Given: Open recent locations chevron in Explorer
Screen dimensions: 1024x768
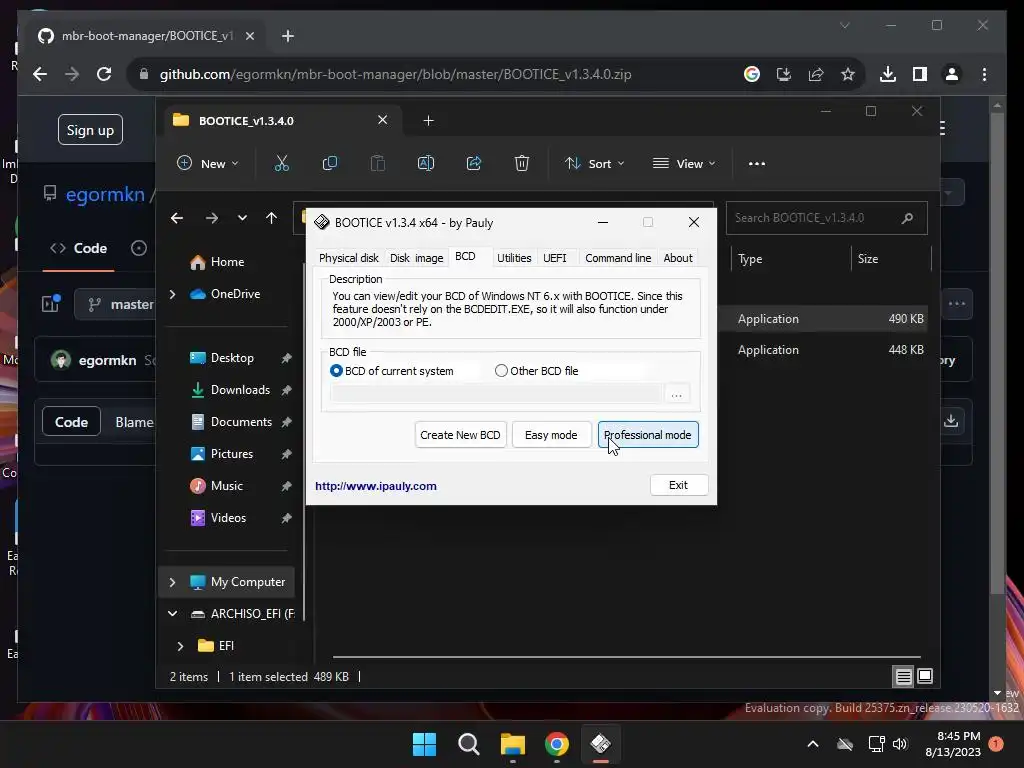Looking at the screenshot, I should click(x=242, y=218).
